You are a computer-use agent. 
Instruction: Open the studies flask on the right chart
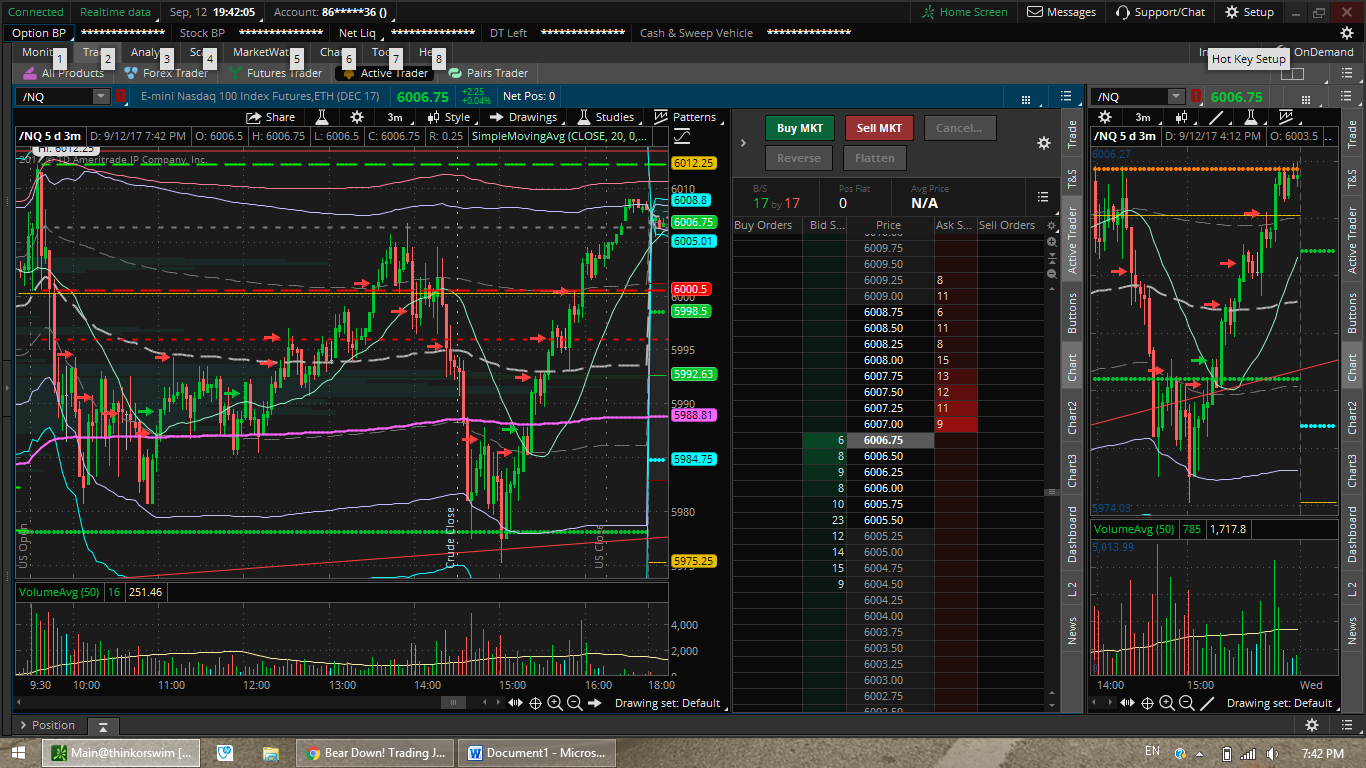[1250, 117]
